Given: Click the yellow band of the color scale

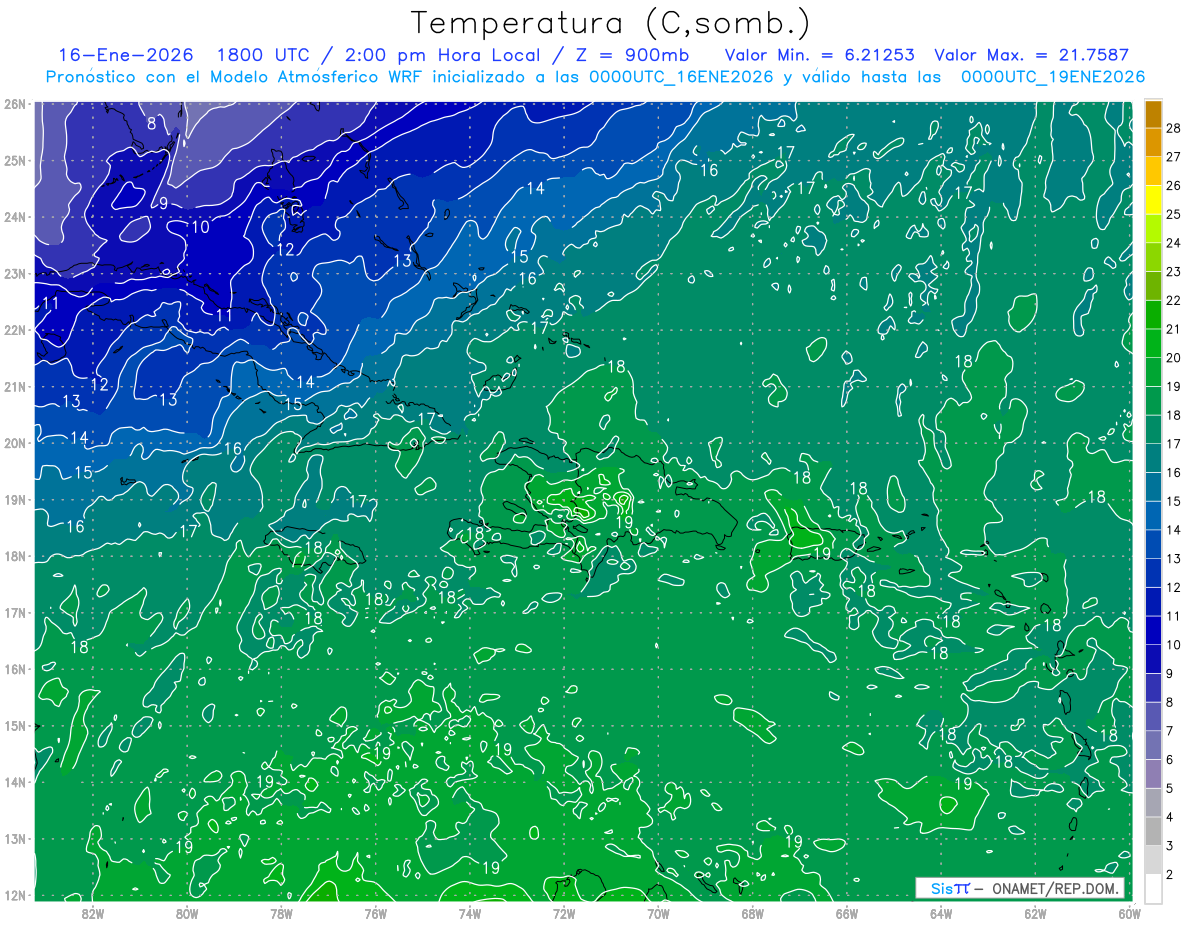Looking at the screenshot, I should point(1153,200).
